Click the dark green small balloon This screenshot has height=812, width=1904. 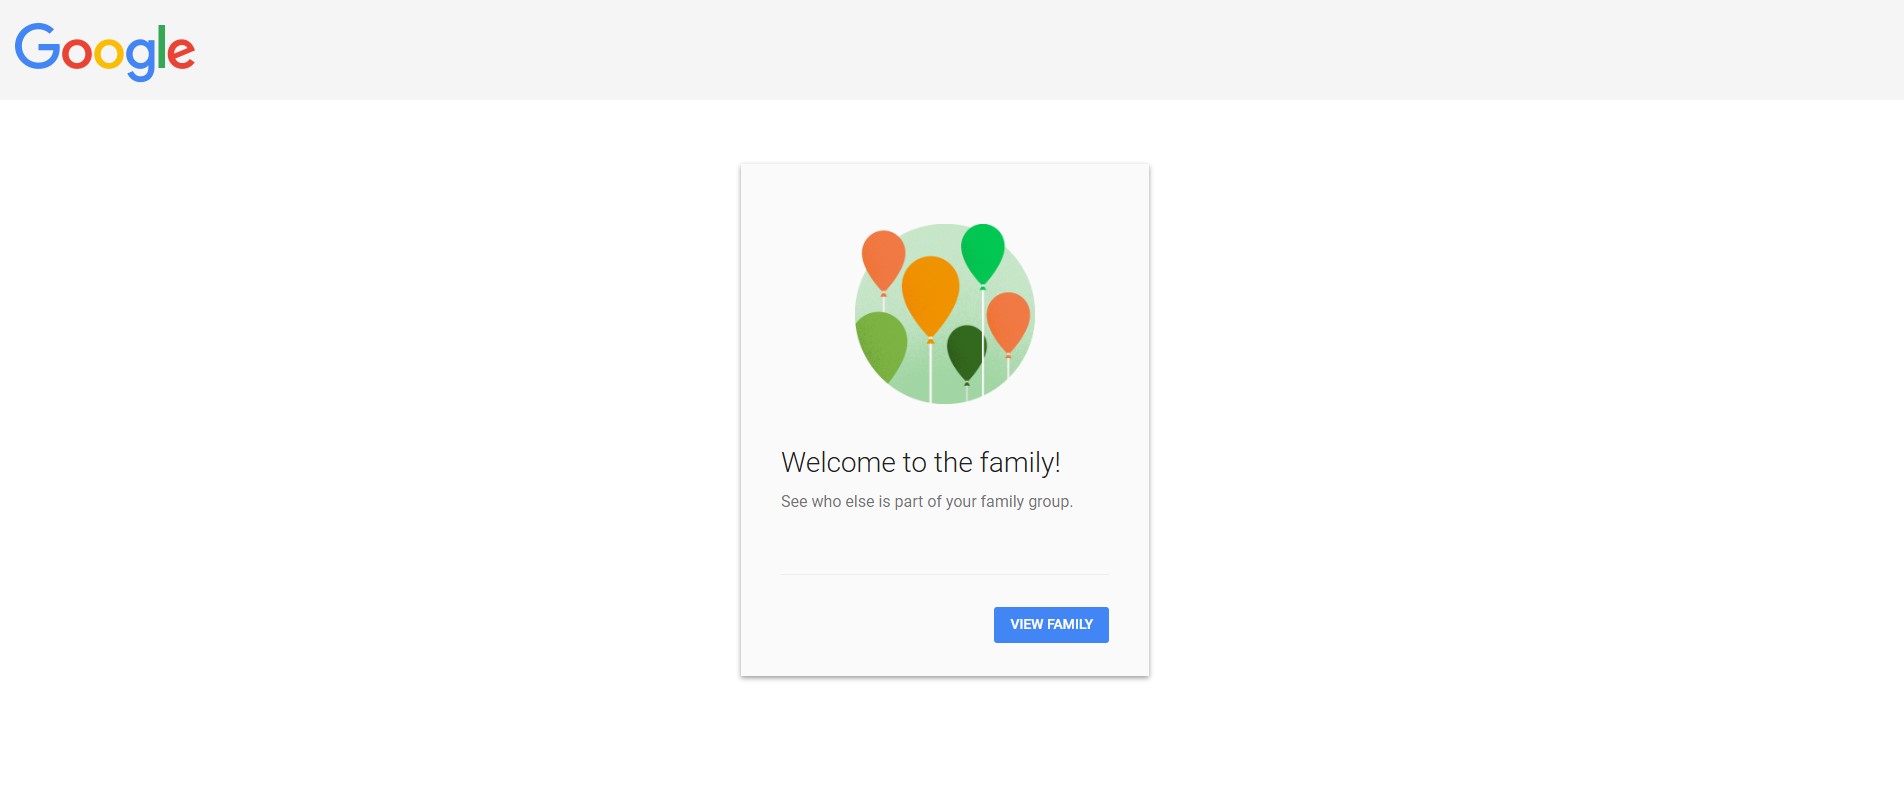(966, 351)
